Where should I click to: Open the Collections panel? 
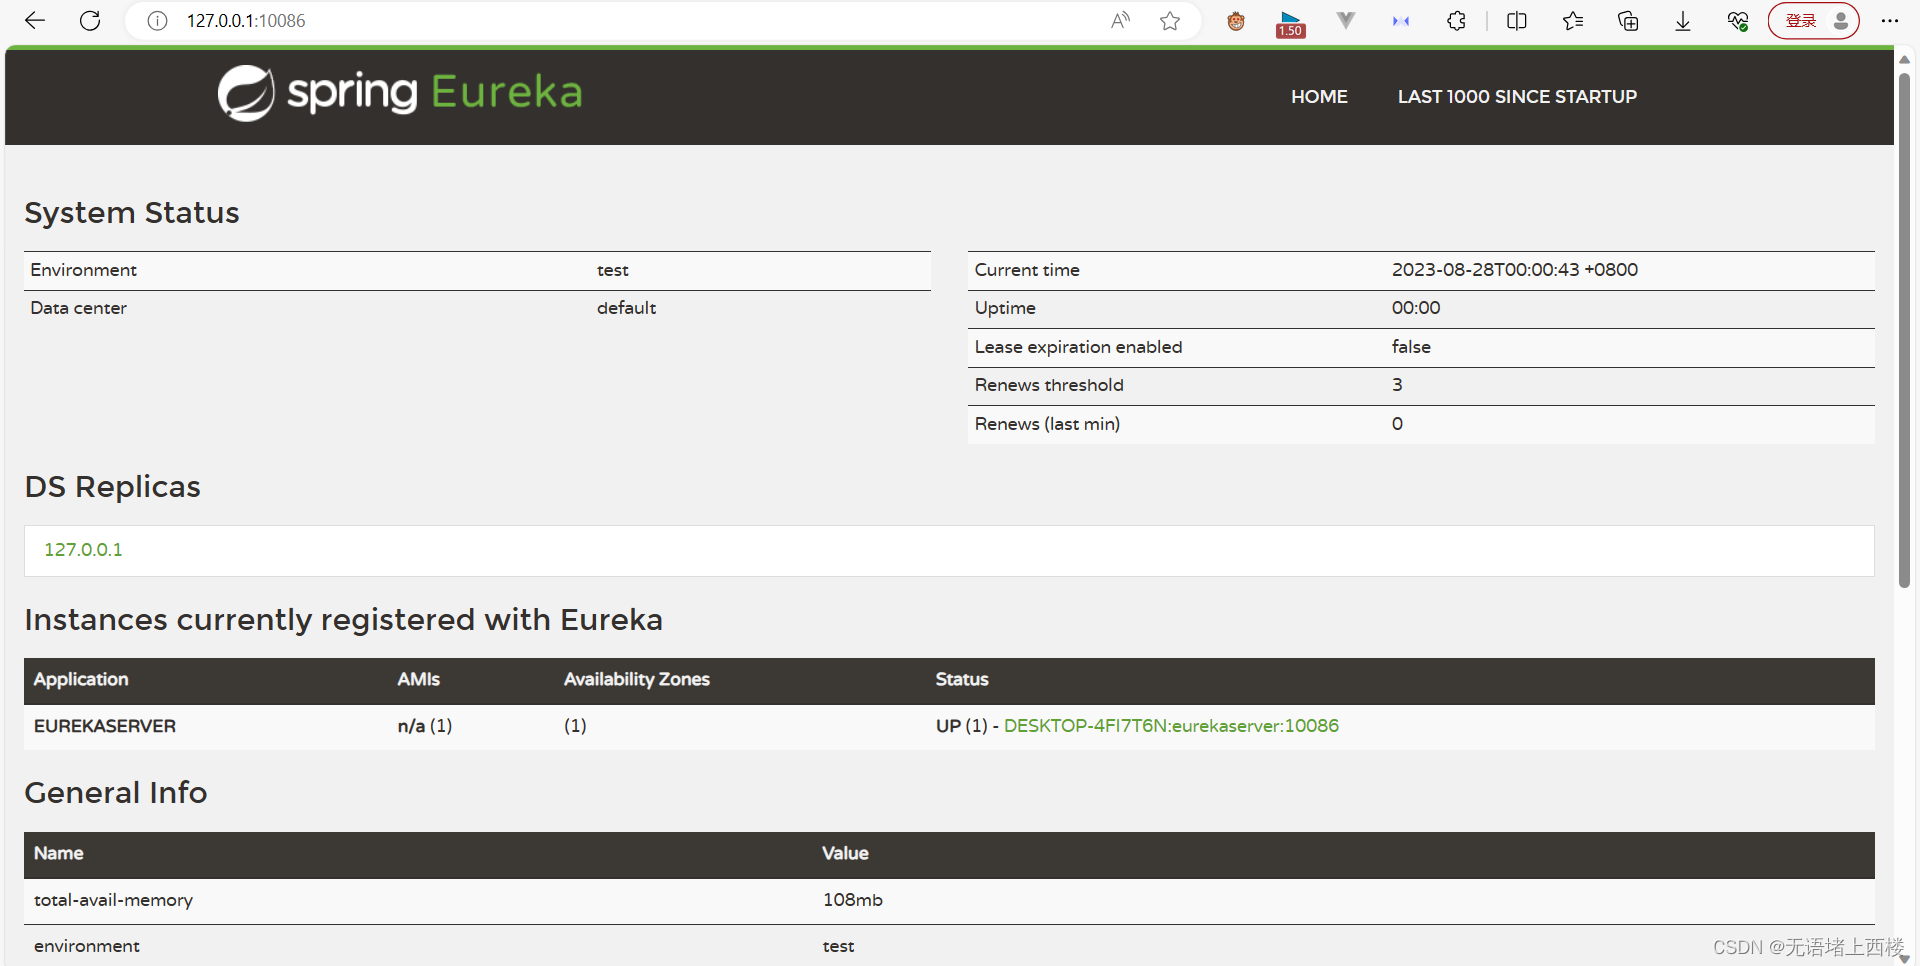(1628, 21)
